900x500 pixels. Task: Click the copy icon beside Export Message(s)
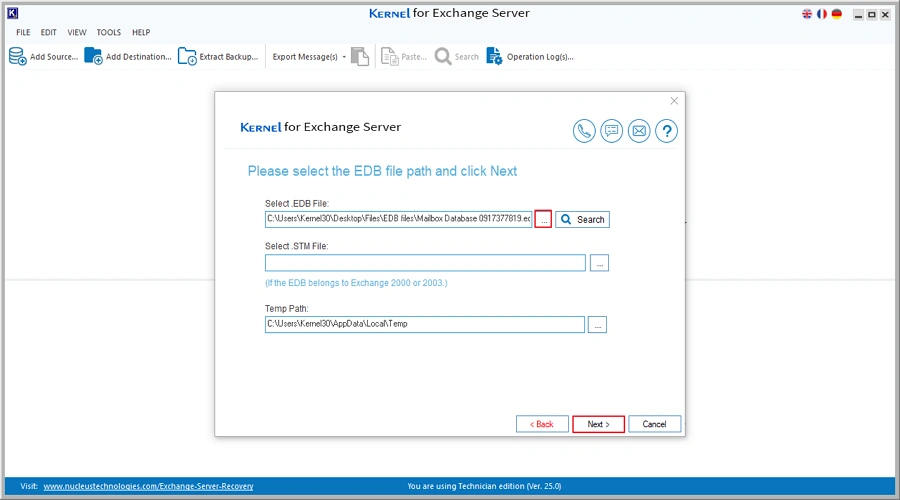tap(360, 56)
